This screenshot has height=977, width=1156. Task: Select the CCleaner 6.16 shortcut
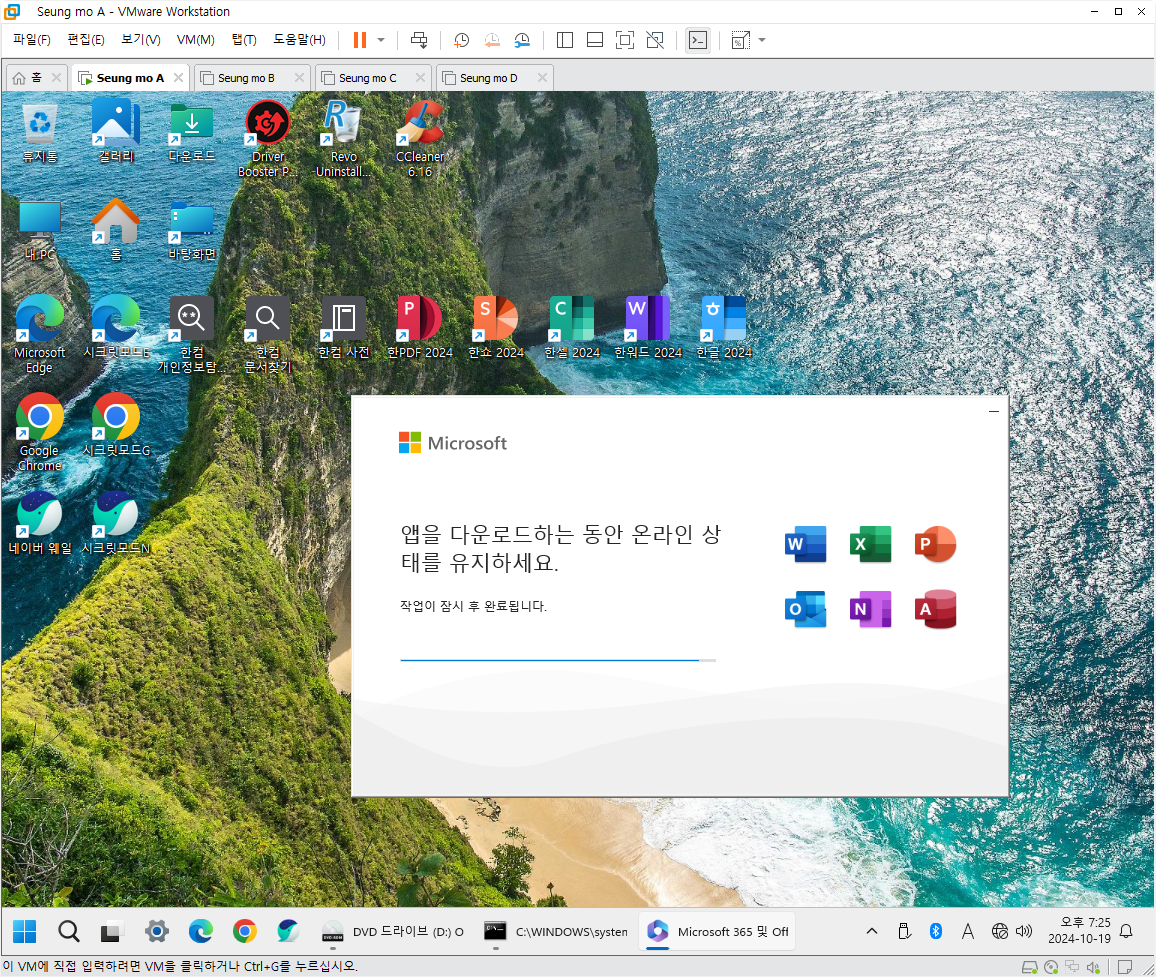420,140
